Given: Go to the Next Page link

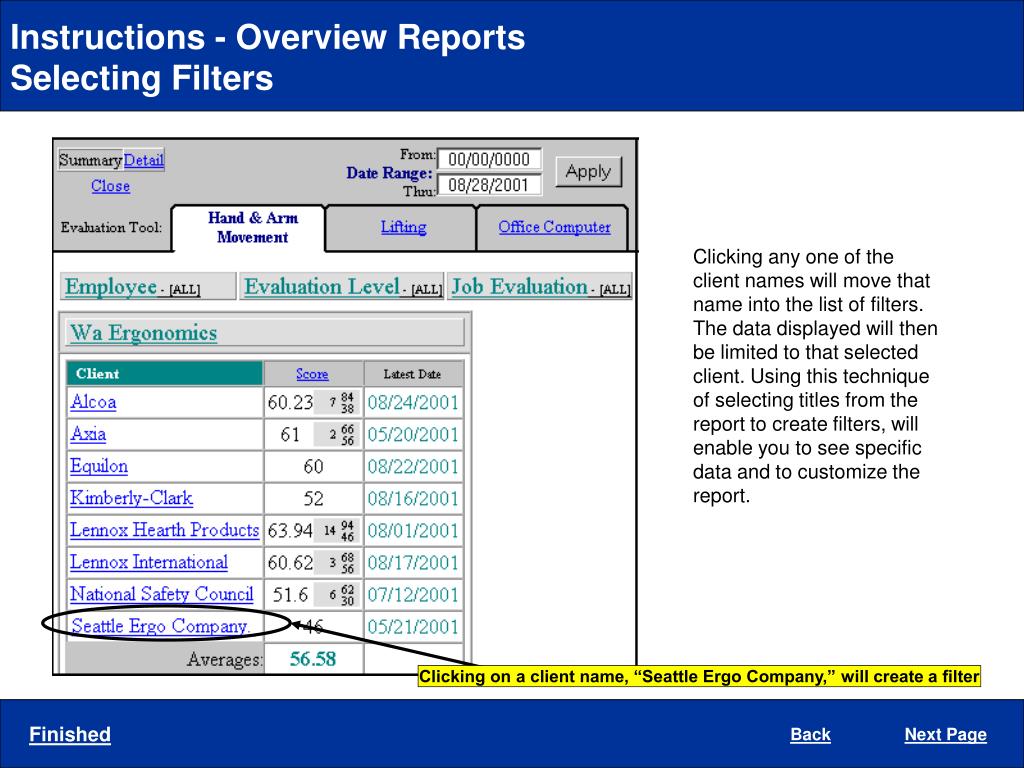Looking at the screenshot, I should [x=946, y=734].
